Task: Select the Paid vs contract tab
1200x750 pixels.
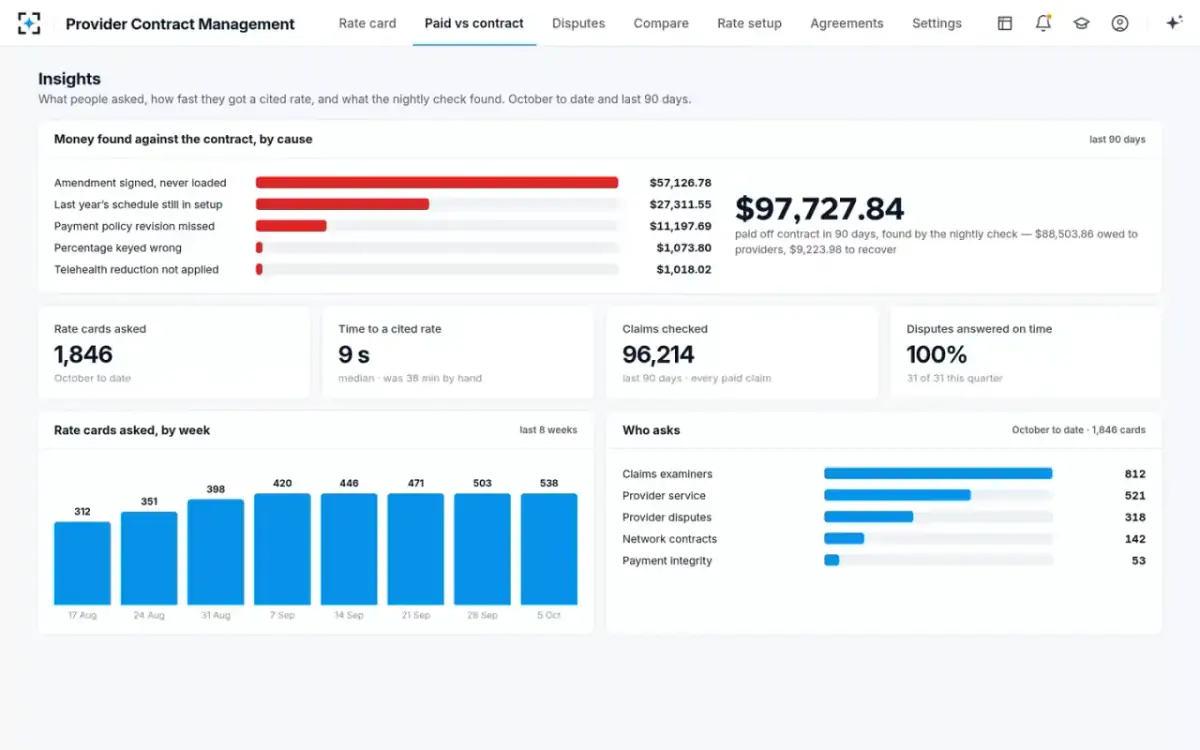Action: click(x=474, y=23)
